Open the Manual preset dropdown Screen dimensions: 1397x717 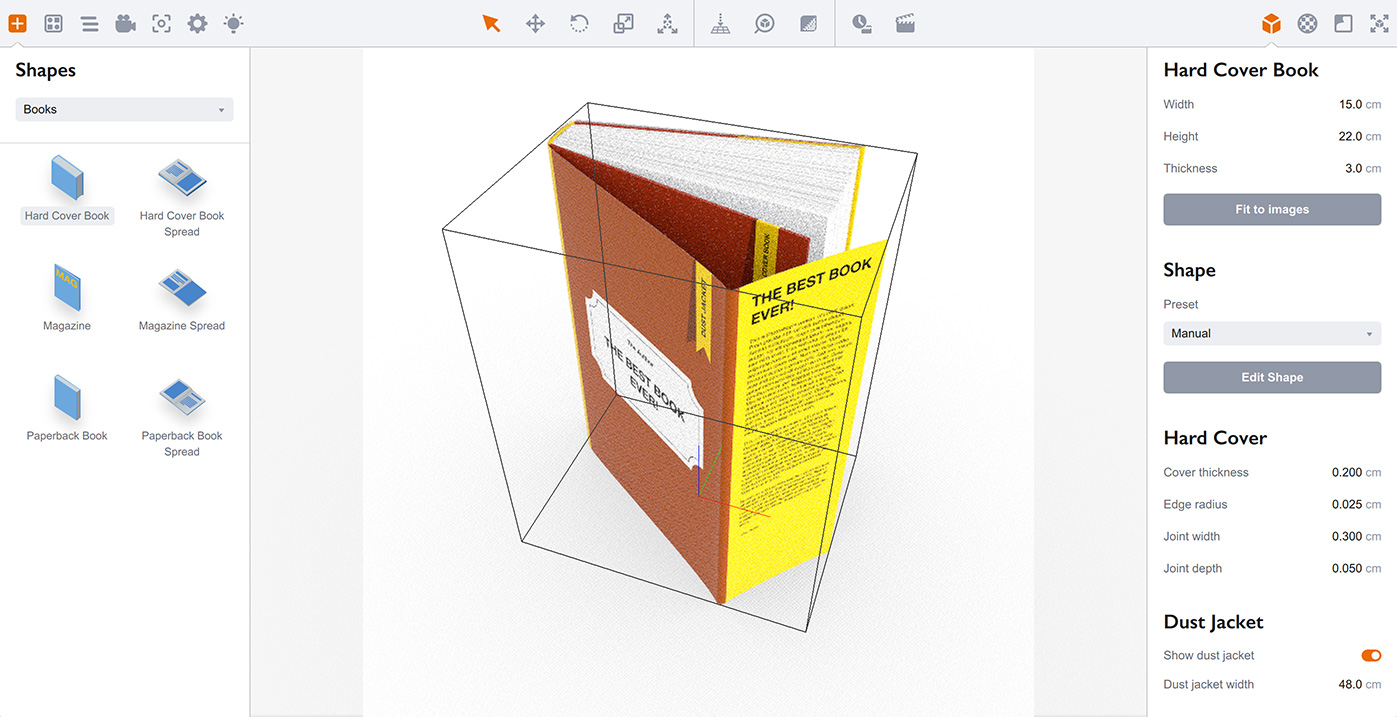point(1272,334)
